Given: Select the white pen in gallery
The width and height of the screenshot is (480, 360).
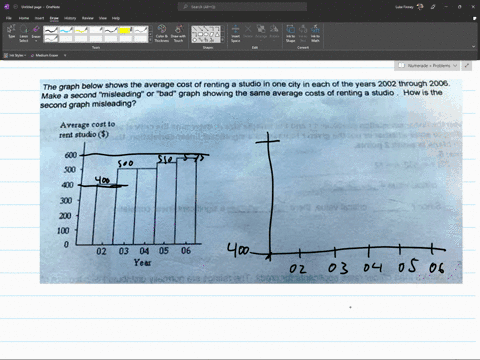Looking at the screenshot, I should 96,30.
